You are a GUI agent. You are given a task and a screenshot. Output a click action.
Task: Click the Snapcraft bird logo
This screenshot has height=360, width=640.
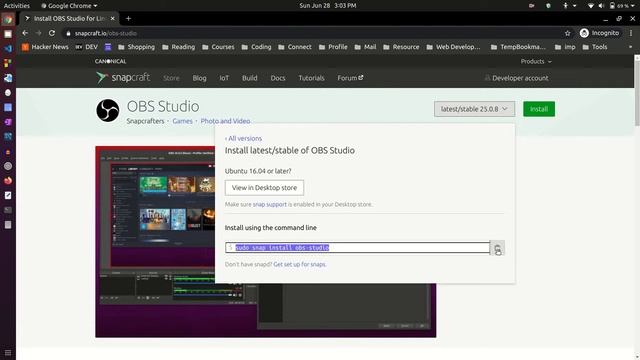[x=102, y=78]
